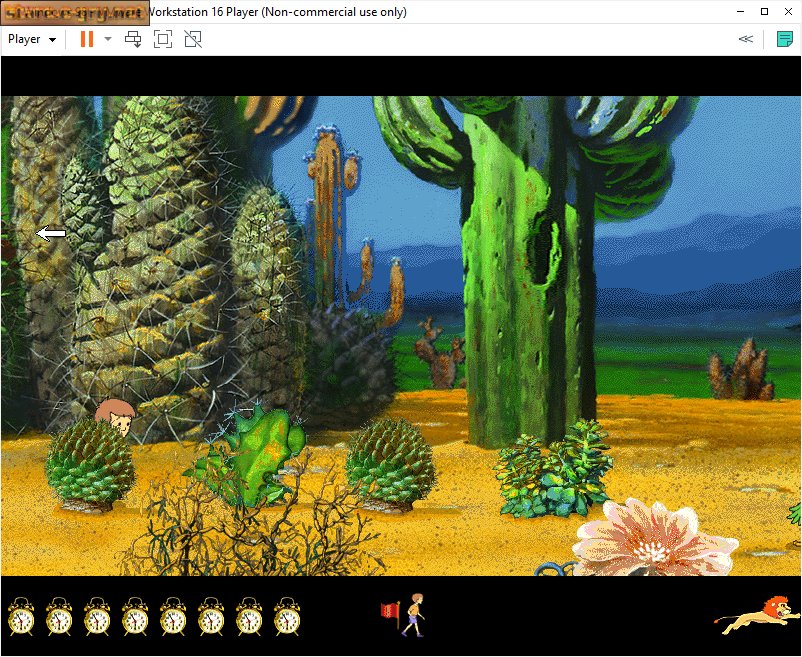Maximize the VMware Player window
The width and height of the screenshot is (802, 657).
[x=764, y=11]
